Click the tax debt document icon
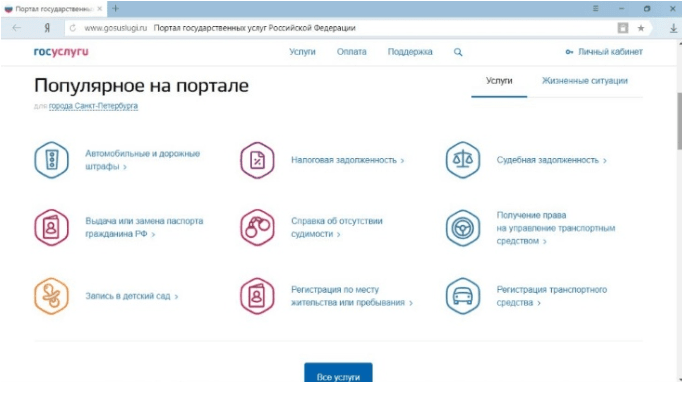 [257, 160]
